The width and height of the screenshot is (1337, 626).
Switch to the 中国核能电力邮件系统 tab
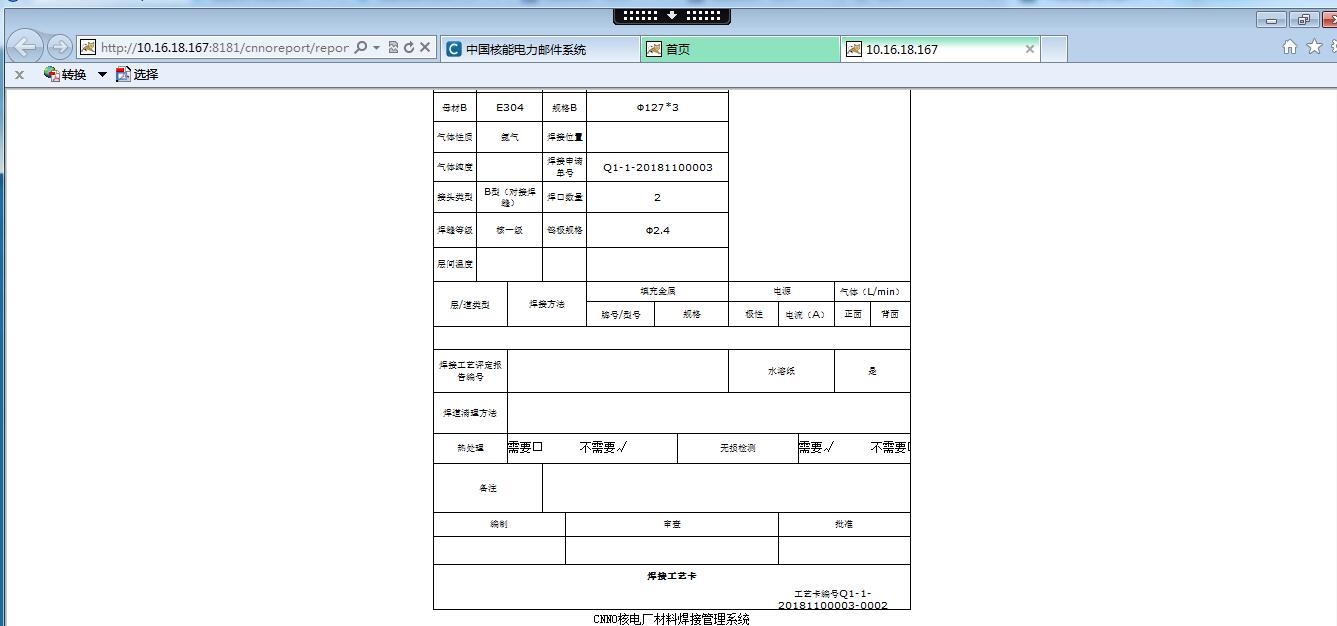tap(542, 47)
